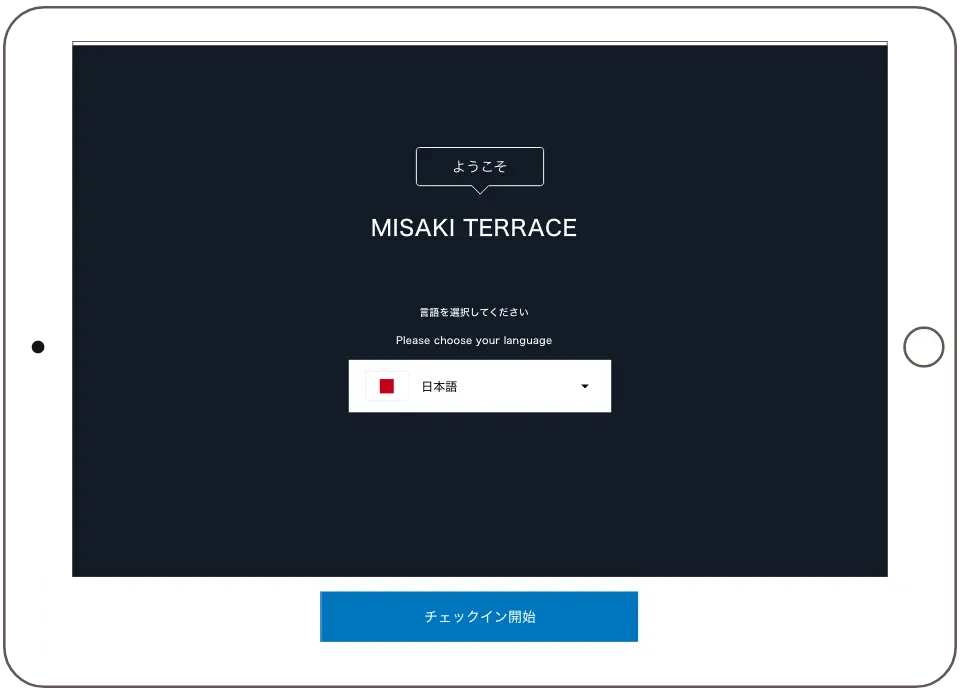
Task: Click the 言語を選択してください label
Action: tap(474, 313)
